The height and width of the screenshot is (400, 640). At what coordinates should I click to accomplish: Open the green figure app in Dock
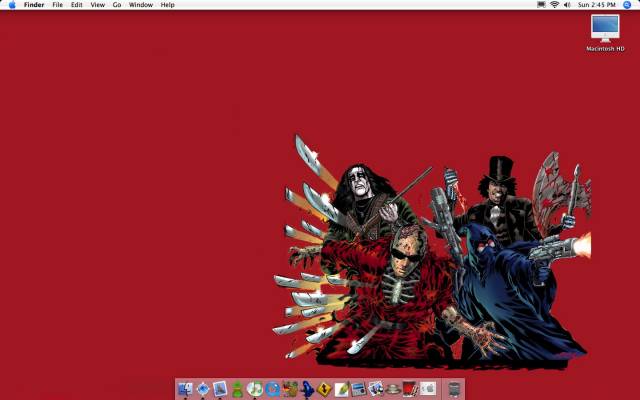237,389
